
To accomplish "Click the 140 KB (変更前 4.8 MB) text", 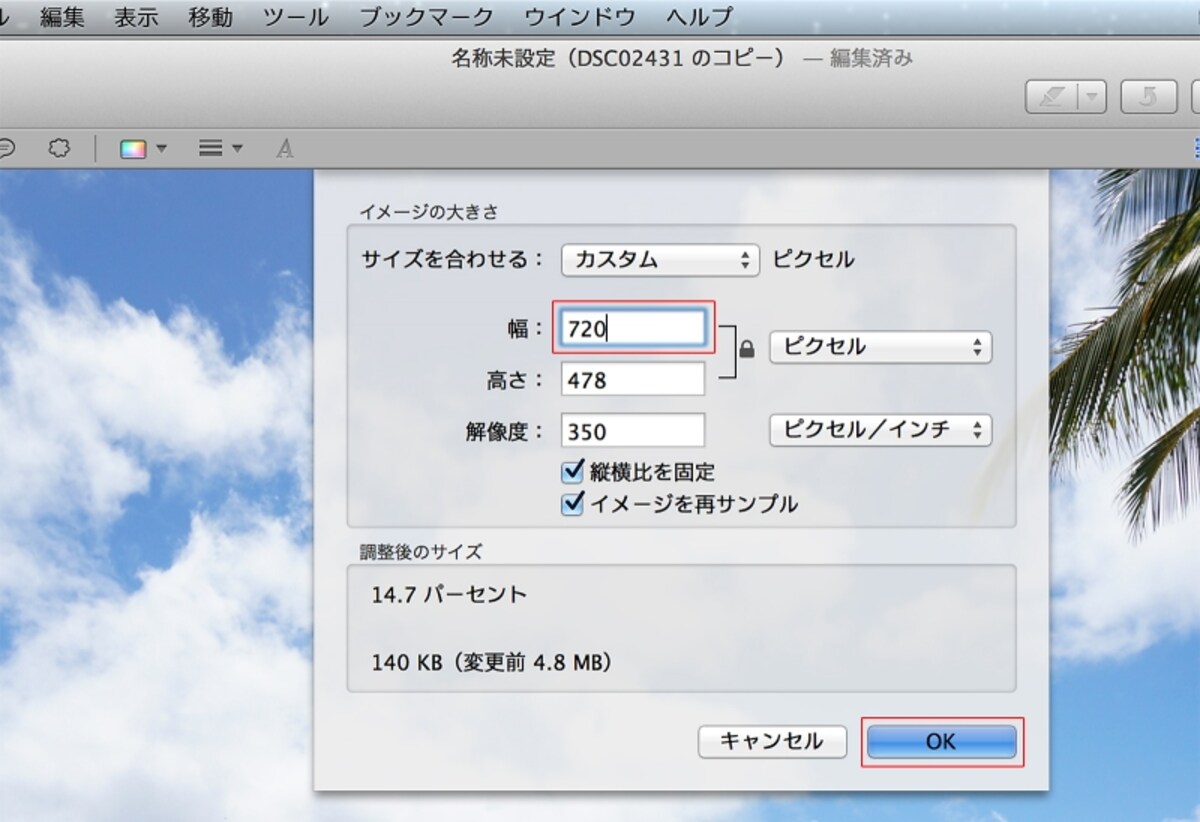I will click(x=492, y=662).
